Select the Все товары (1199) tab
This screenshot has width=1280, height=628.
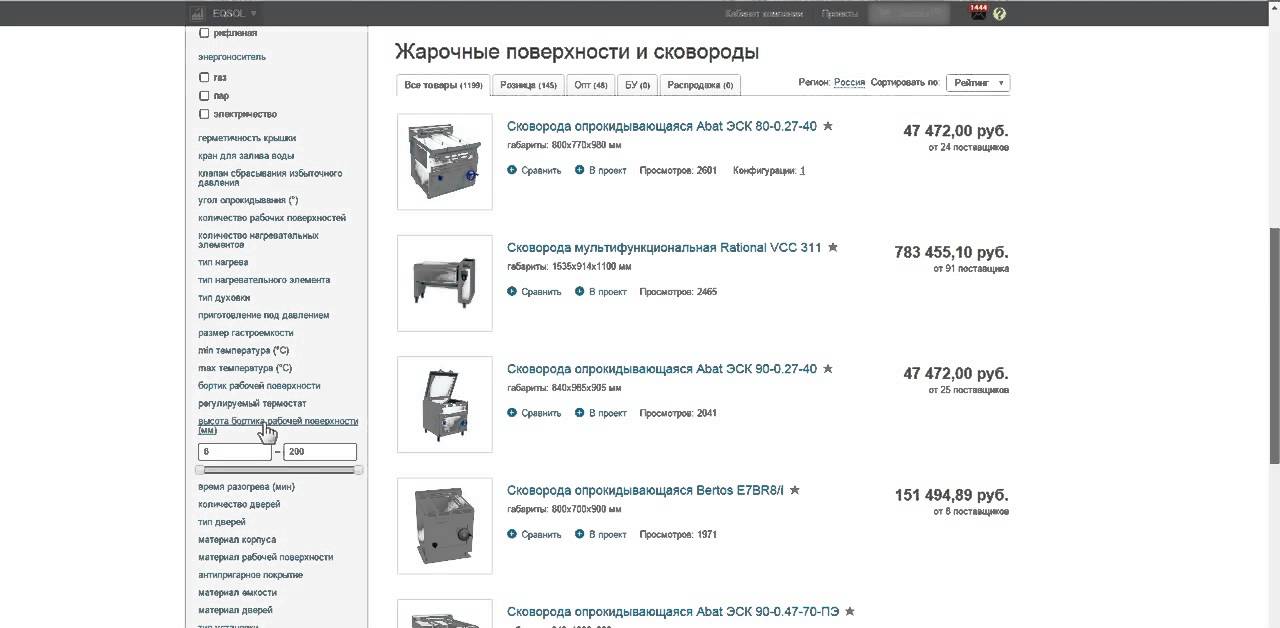[x=443, y=85]
